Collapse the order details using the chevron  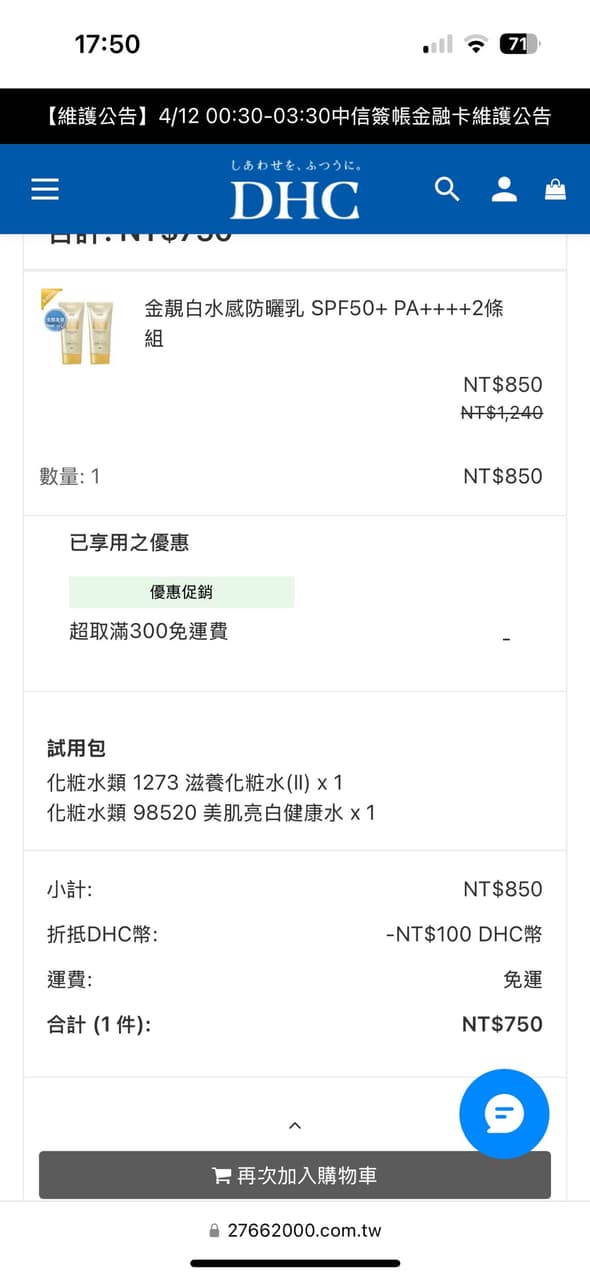(295, 1125)
